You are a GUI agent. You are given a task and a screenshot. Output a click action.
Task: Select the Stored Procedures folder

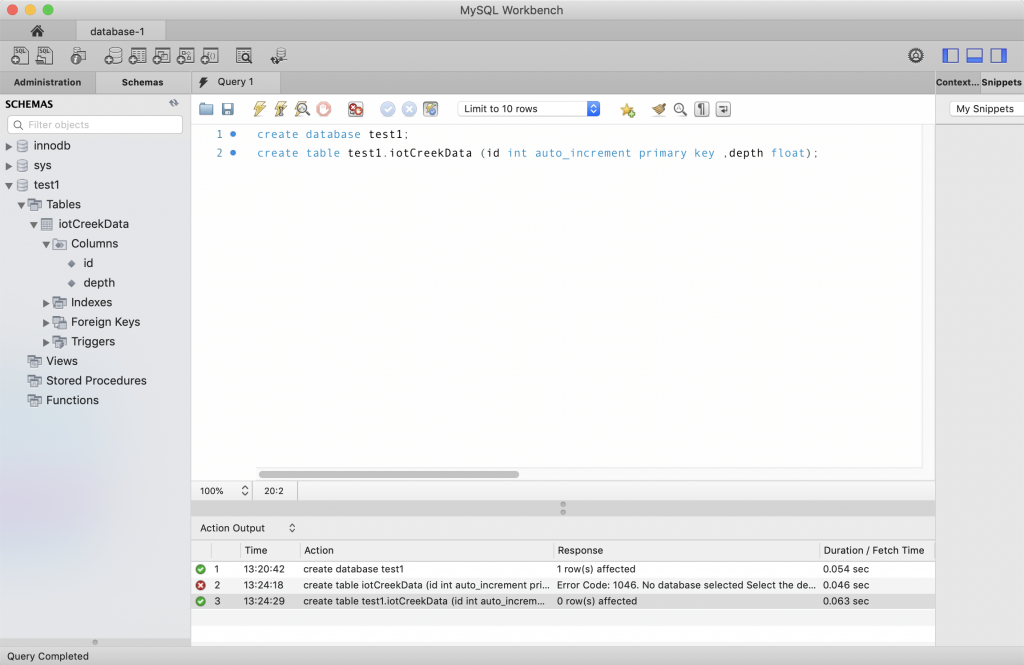pos(96,381)
